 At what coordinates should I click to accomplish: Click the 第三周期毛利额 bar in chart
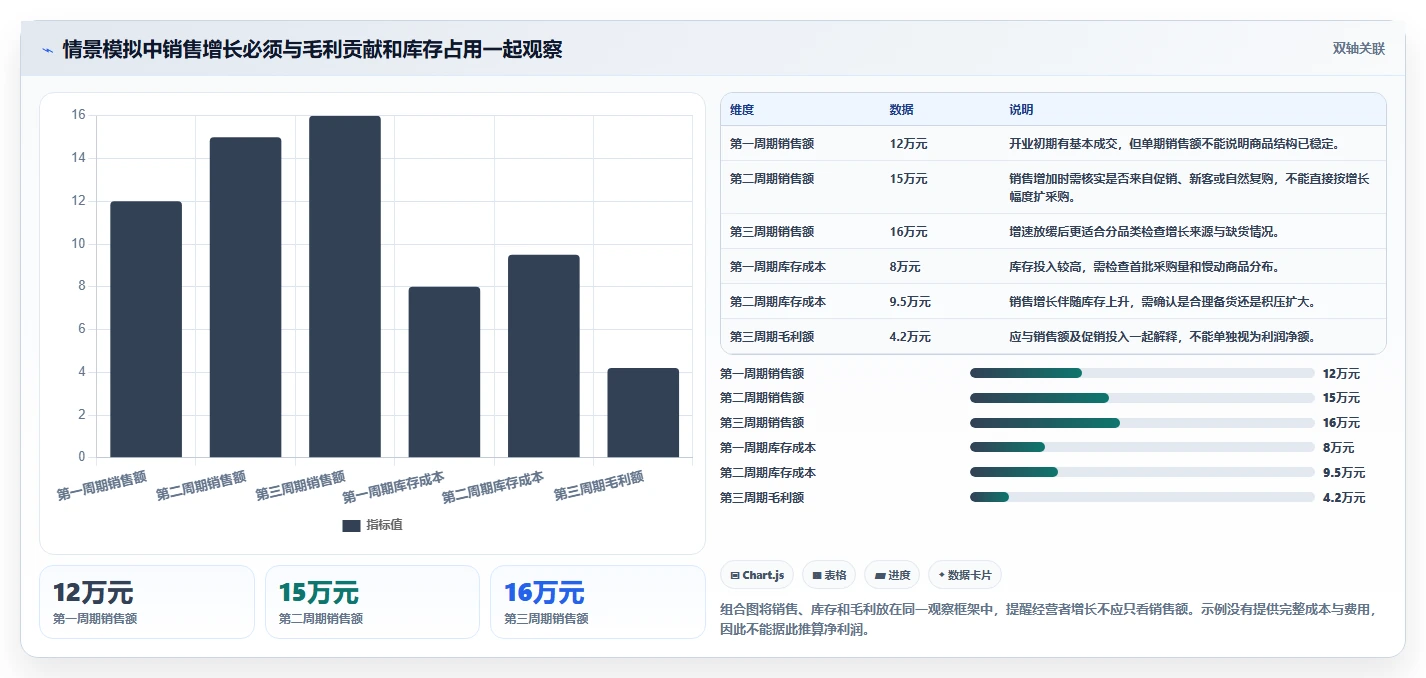[x=643, y=412]
